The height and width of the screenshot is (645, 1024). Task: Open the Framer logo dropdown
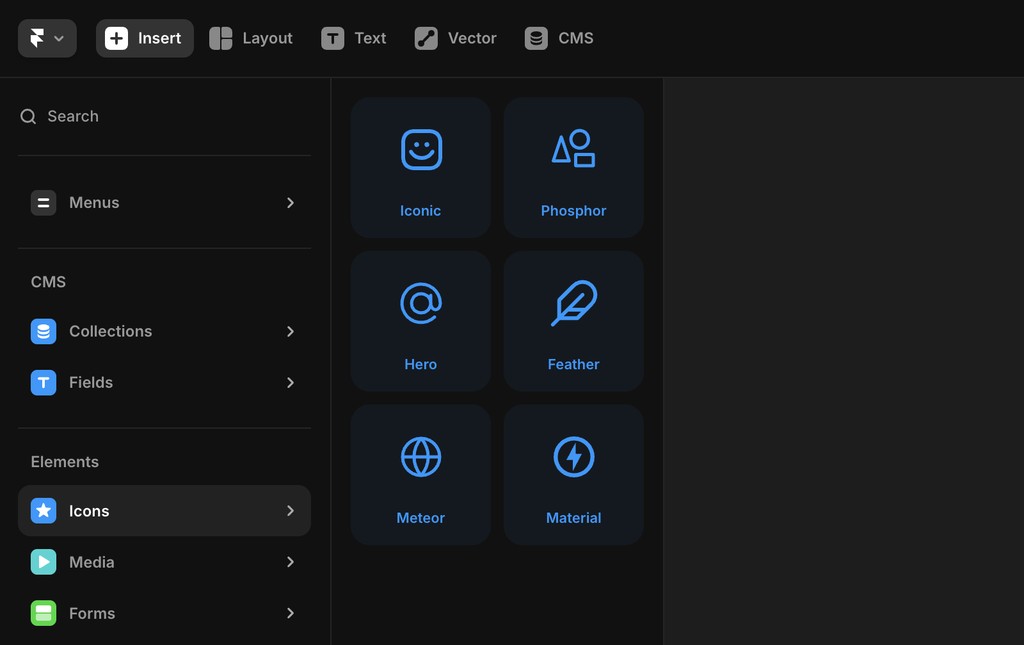(46, 37)
